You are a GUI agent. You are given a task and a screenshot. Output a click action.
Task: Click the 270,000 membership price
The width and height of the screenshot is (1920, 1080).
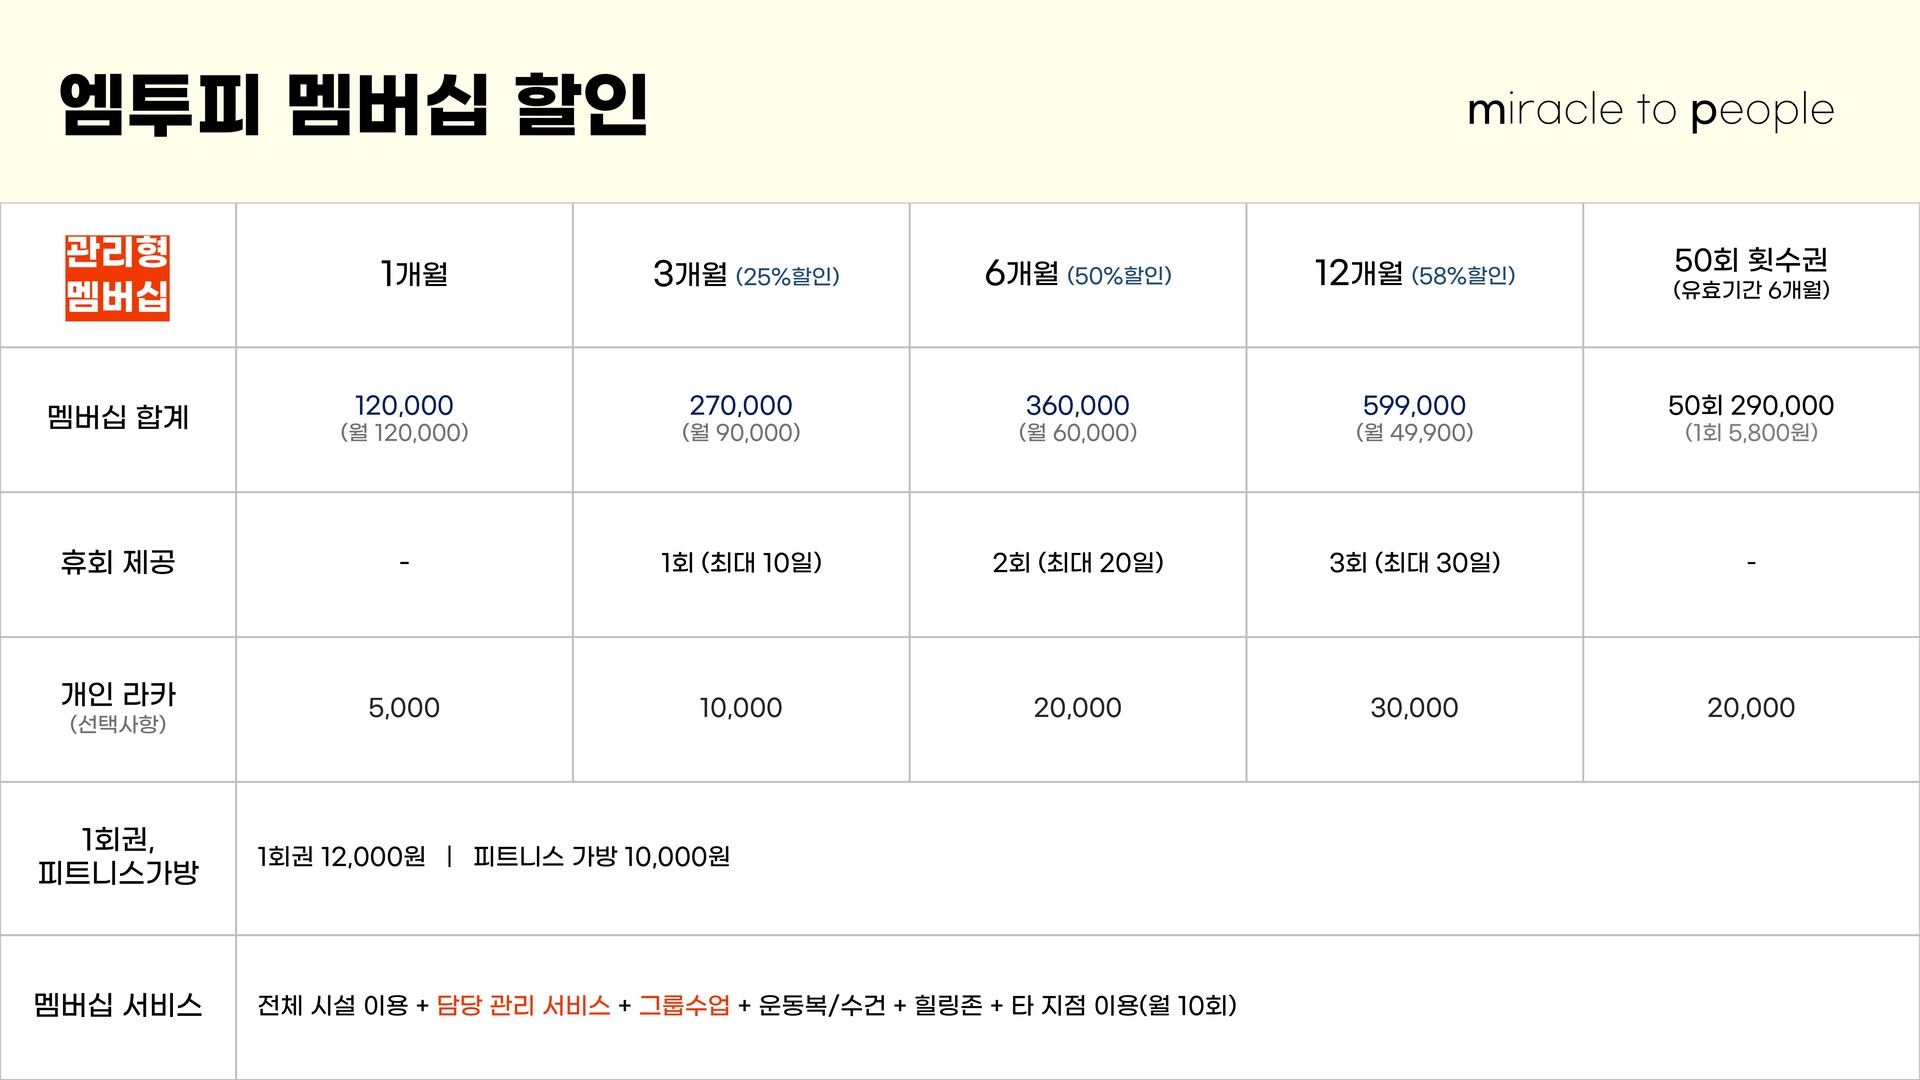pos(740,405)
